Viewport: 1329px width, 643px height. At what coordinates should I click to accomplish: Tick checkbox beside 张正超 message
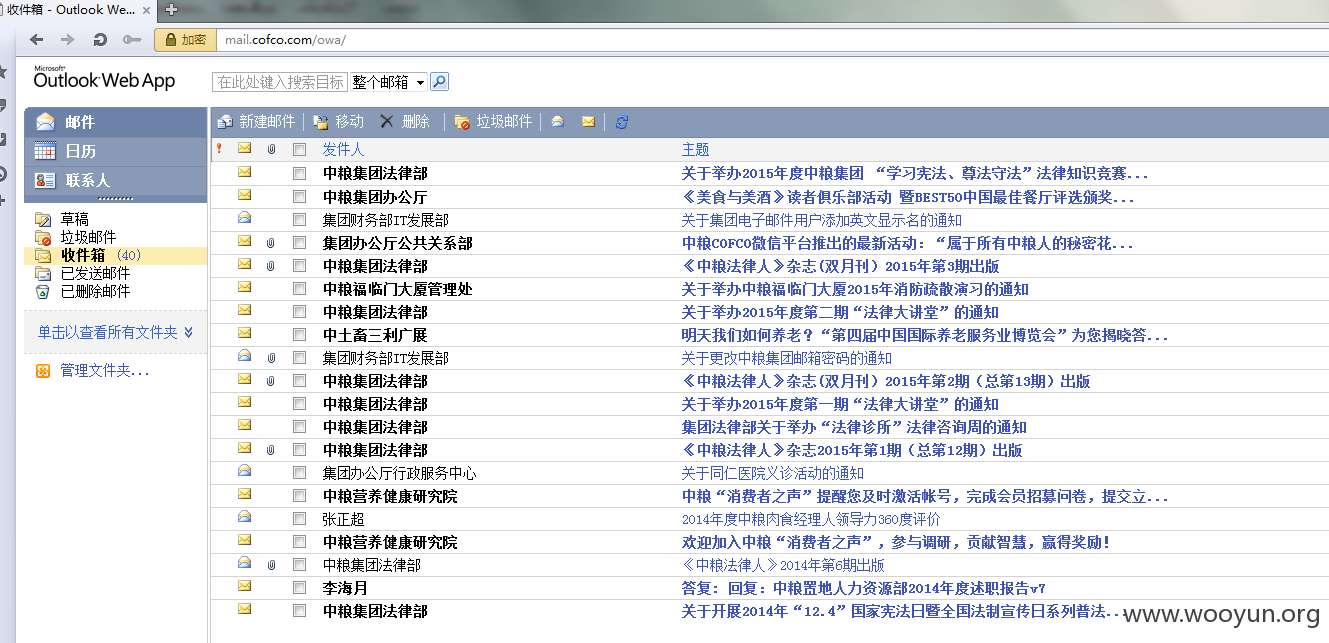[299, 518]
